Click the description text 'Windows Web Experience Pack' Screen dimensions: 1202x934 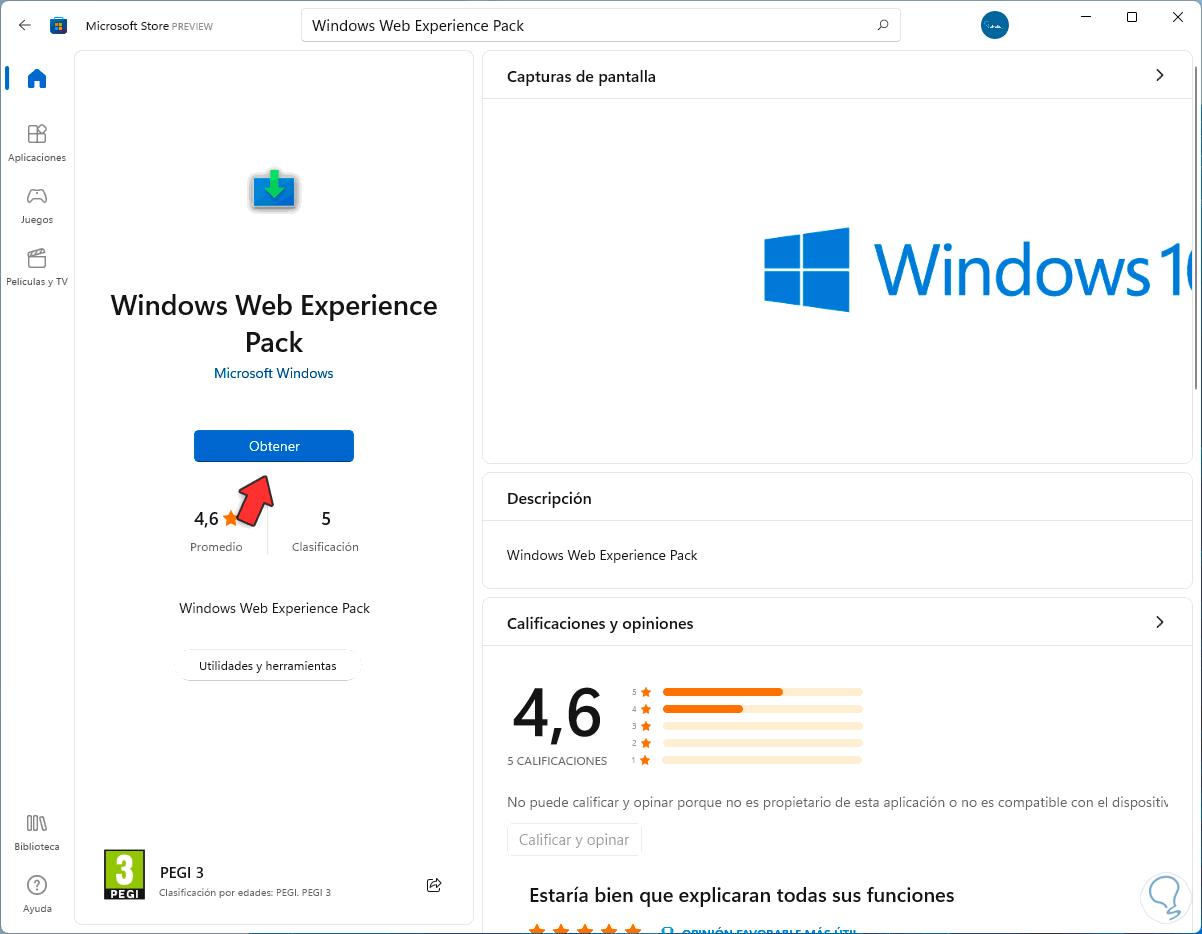pos(602,555)
